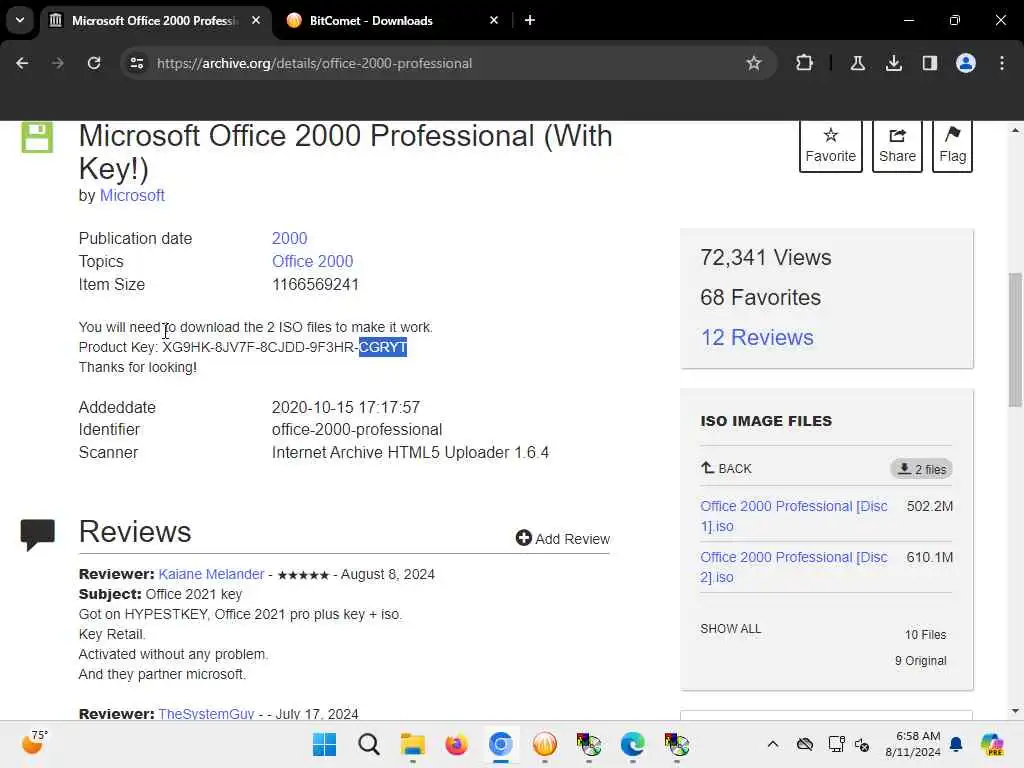Screen dimensions: 1024x768
Task: Click the Item Size value 1166569241
Action: tap(315, 285)
